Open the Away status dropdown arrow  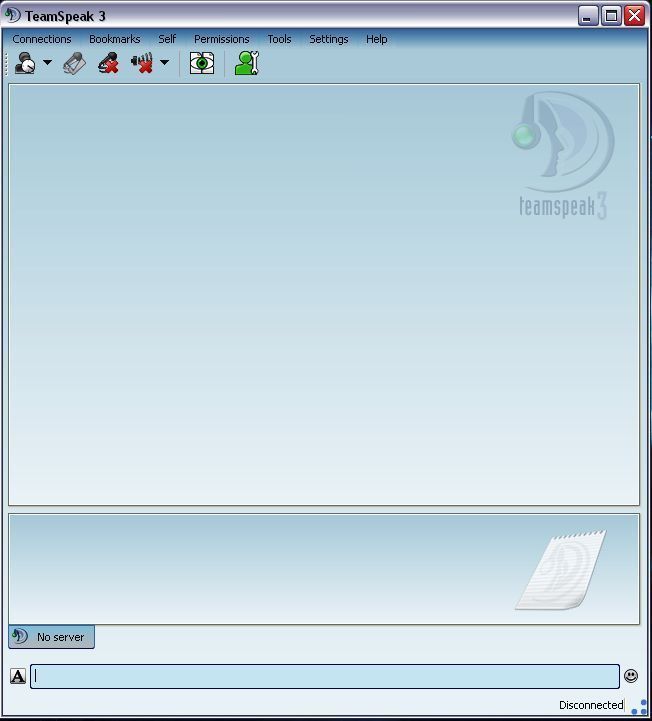47,64
